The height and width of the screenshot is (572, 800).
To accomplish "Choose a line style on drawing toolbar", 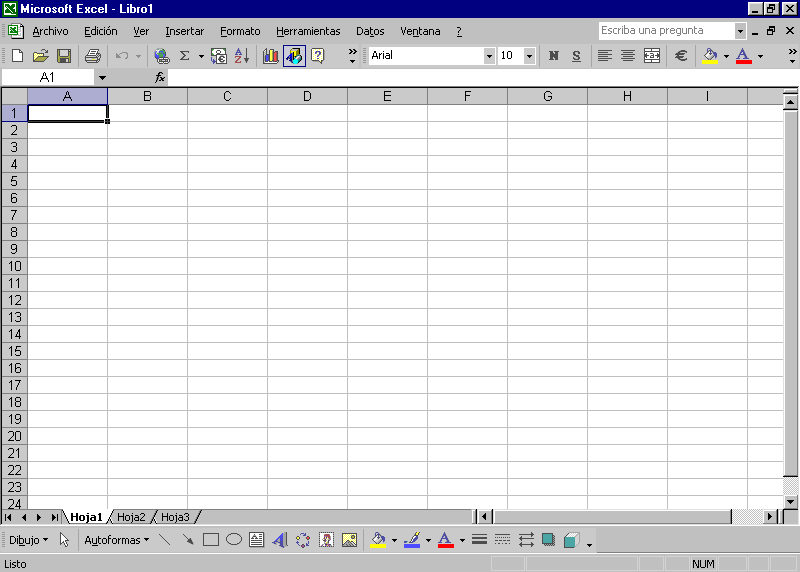I will [480, 540].
